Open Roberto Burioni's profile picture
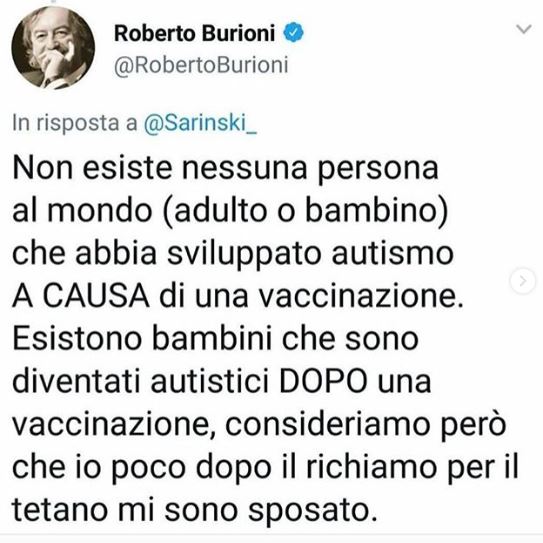 click(53, 48)
